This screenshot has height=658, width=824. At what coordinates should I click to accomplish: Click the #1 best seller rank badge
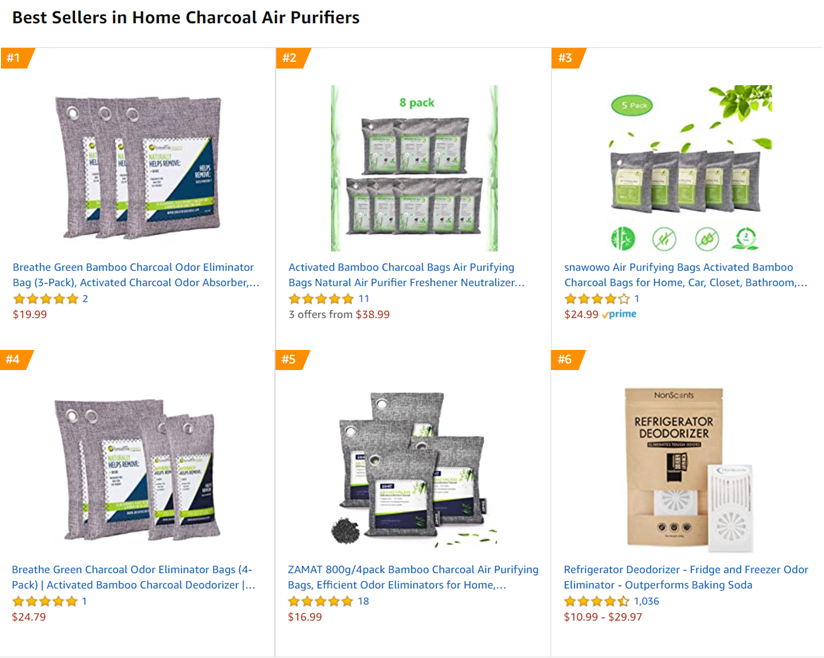(16, 58)
